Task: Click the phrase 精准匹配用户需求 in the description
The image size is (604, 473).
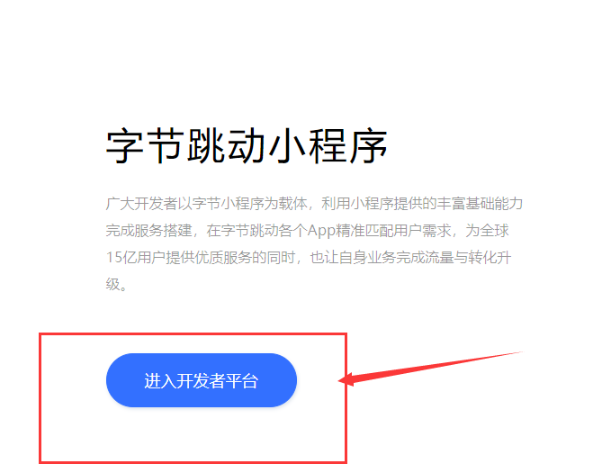Action: (394, 231)
